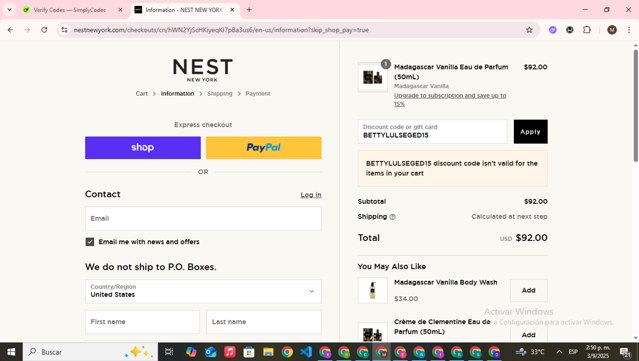Open the purple extension icon in toolbar

[553, 30]
